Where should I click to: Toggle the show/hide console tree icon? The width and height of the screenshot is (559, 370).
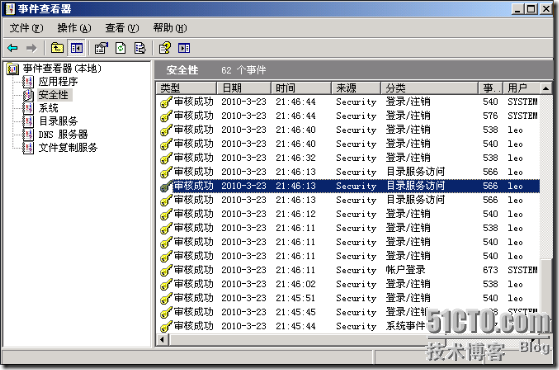[77, 48]
